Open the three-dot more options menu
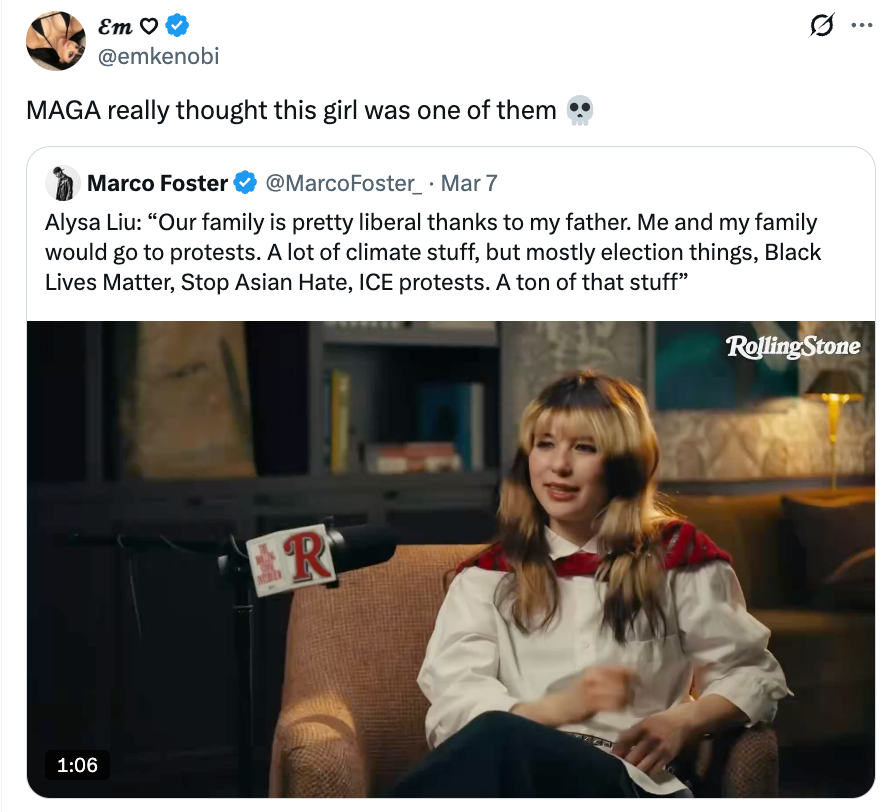This screenshot has width=896, height=812. pyautogui.click(x=860, y=27)
